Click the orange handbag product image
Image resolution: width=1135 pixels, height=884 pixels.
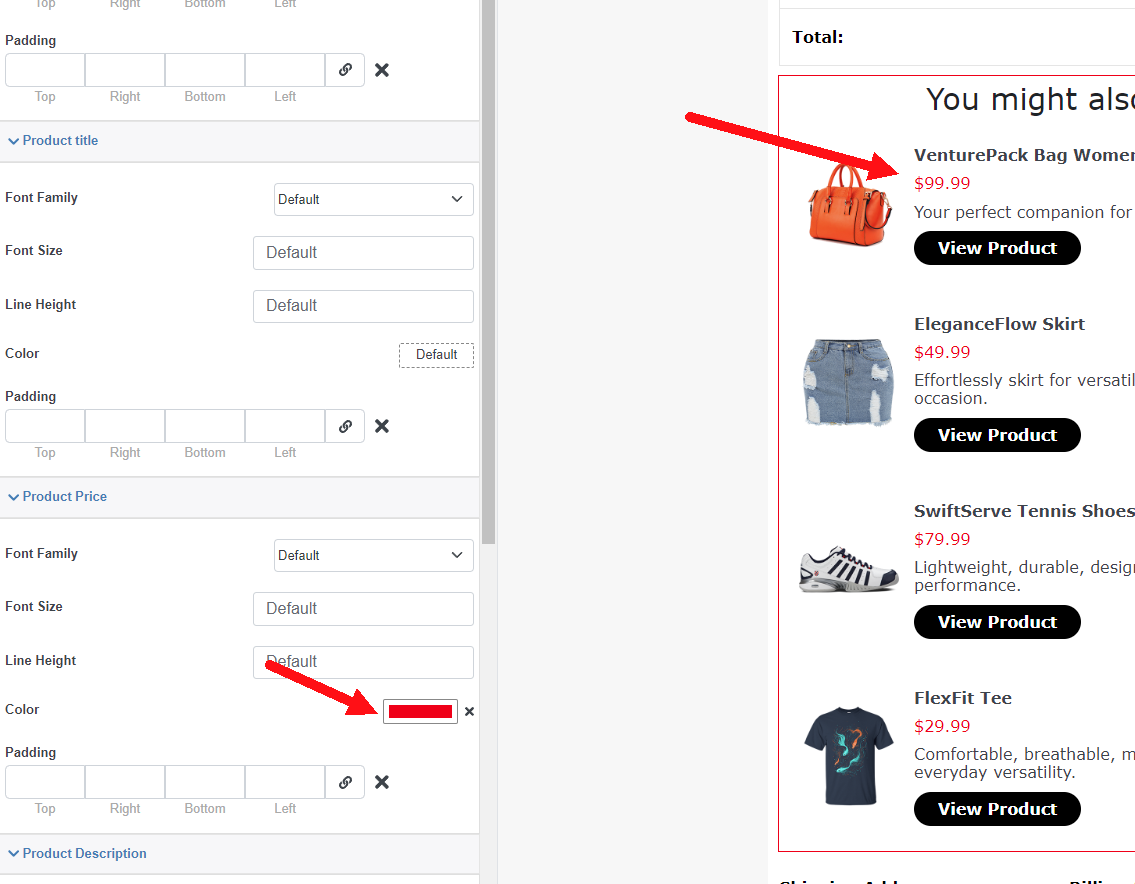tap(849, 205)
